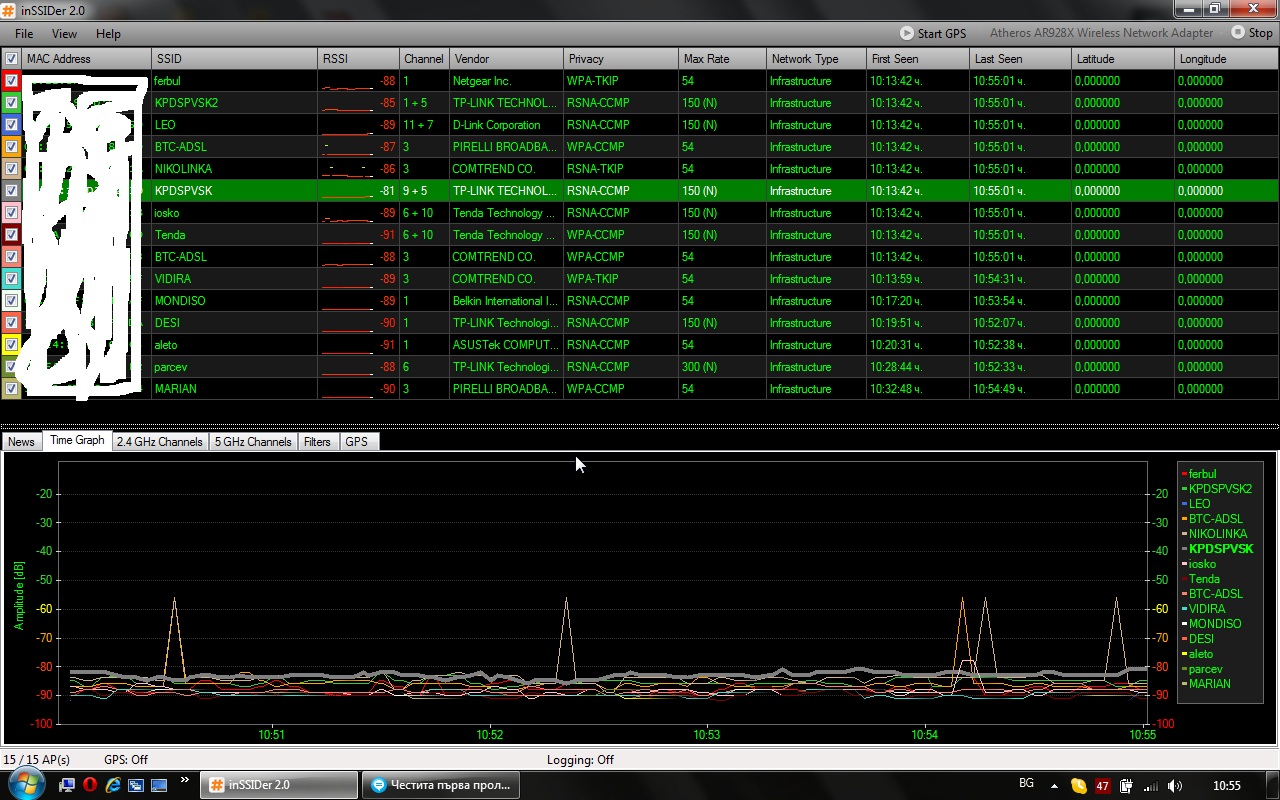Expand the quick launch overflow chevron
The height and width of the screenshot is (800, 1280).
click(x=184, y=781)
